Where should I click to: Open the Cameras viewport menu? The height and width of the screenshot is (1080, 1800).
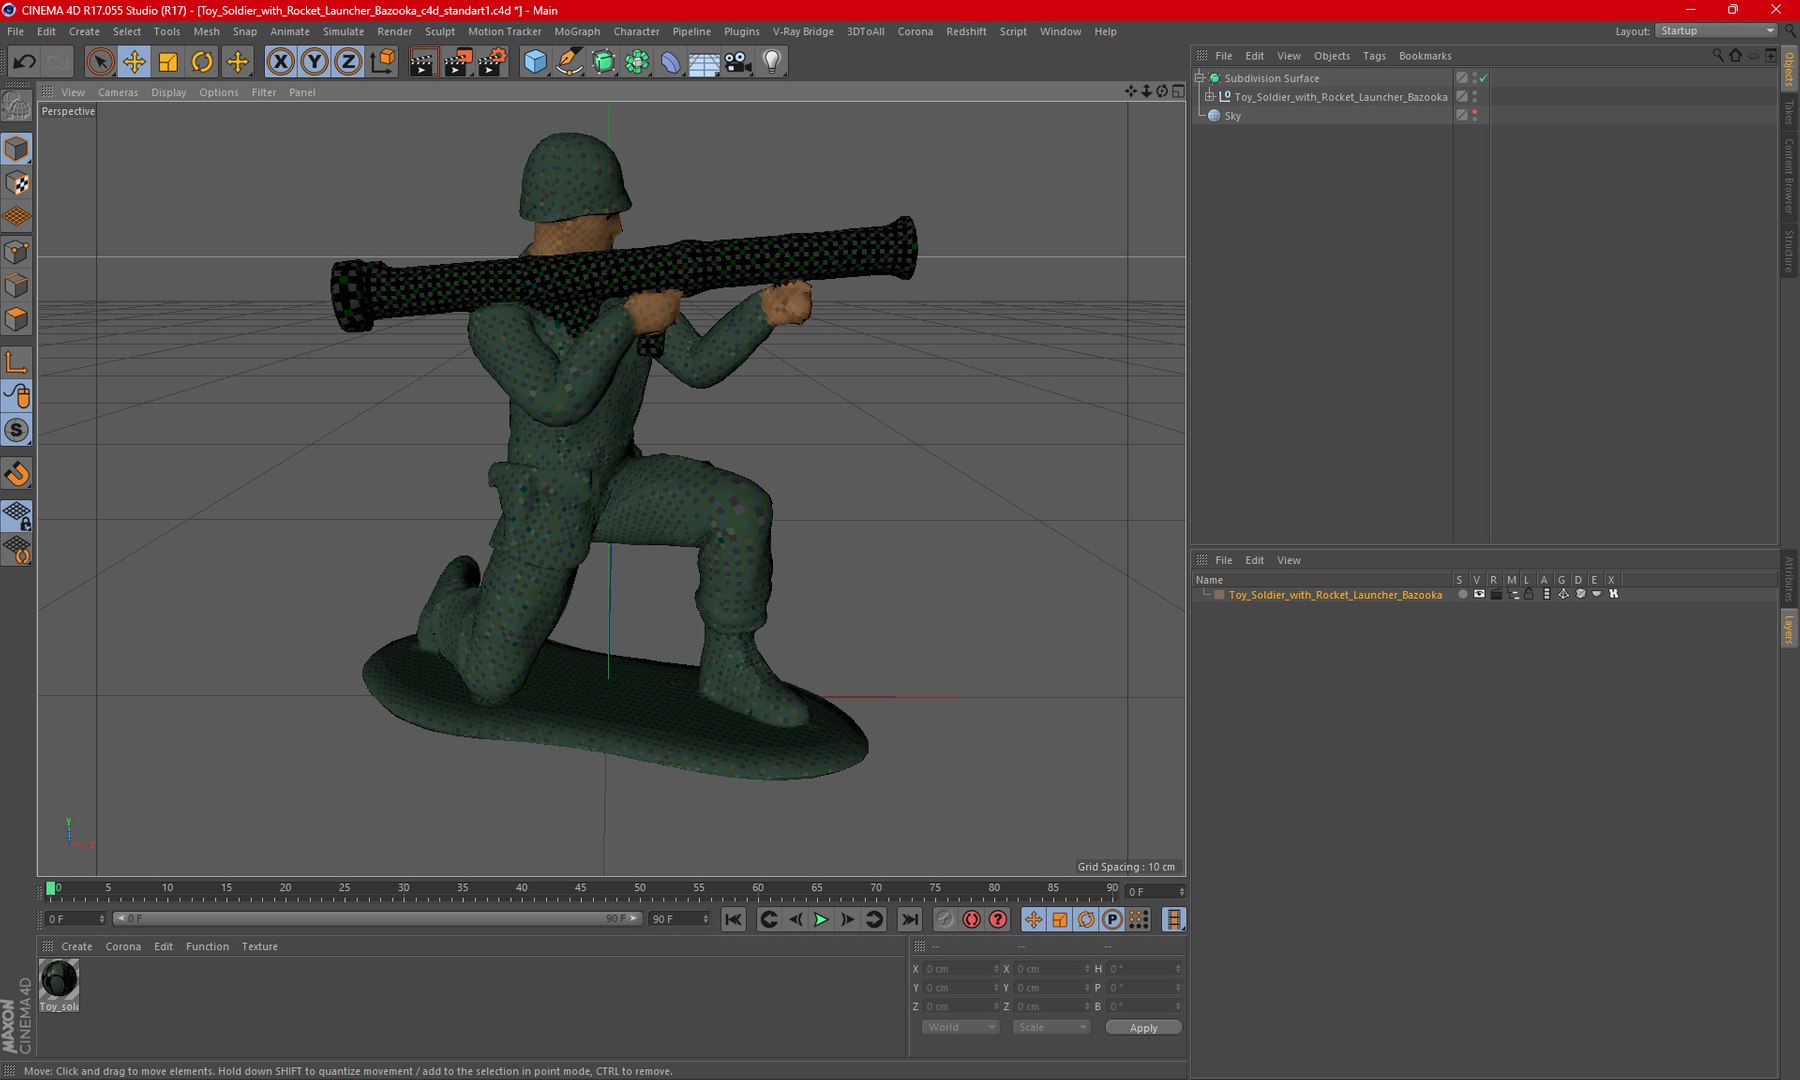[x=118, y=92]
